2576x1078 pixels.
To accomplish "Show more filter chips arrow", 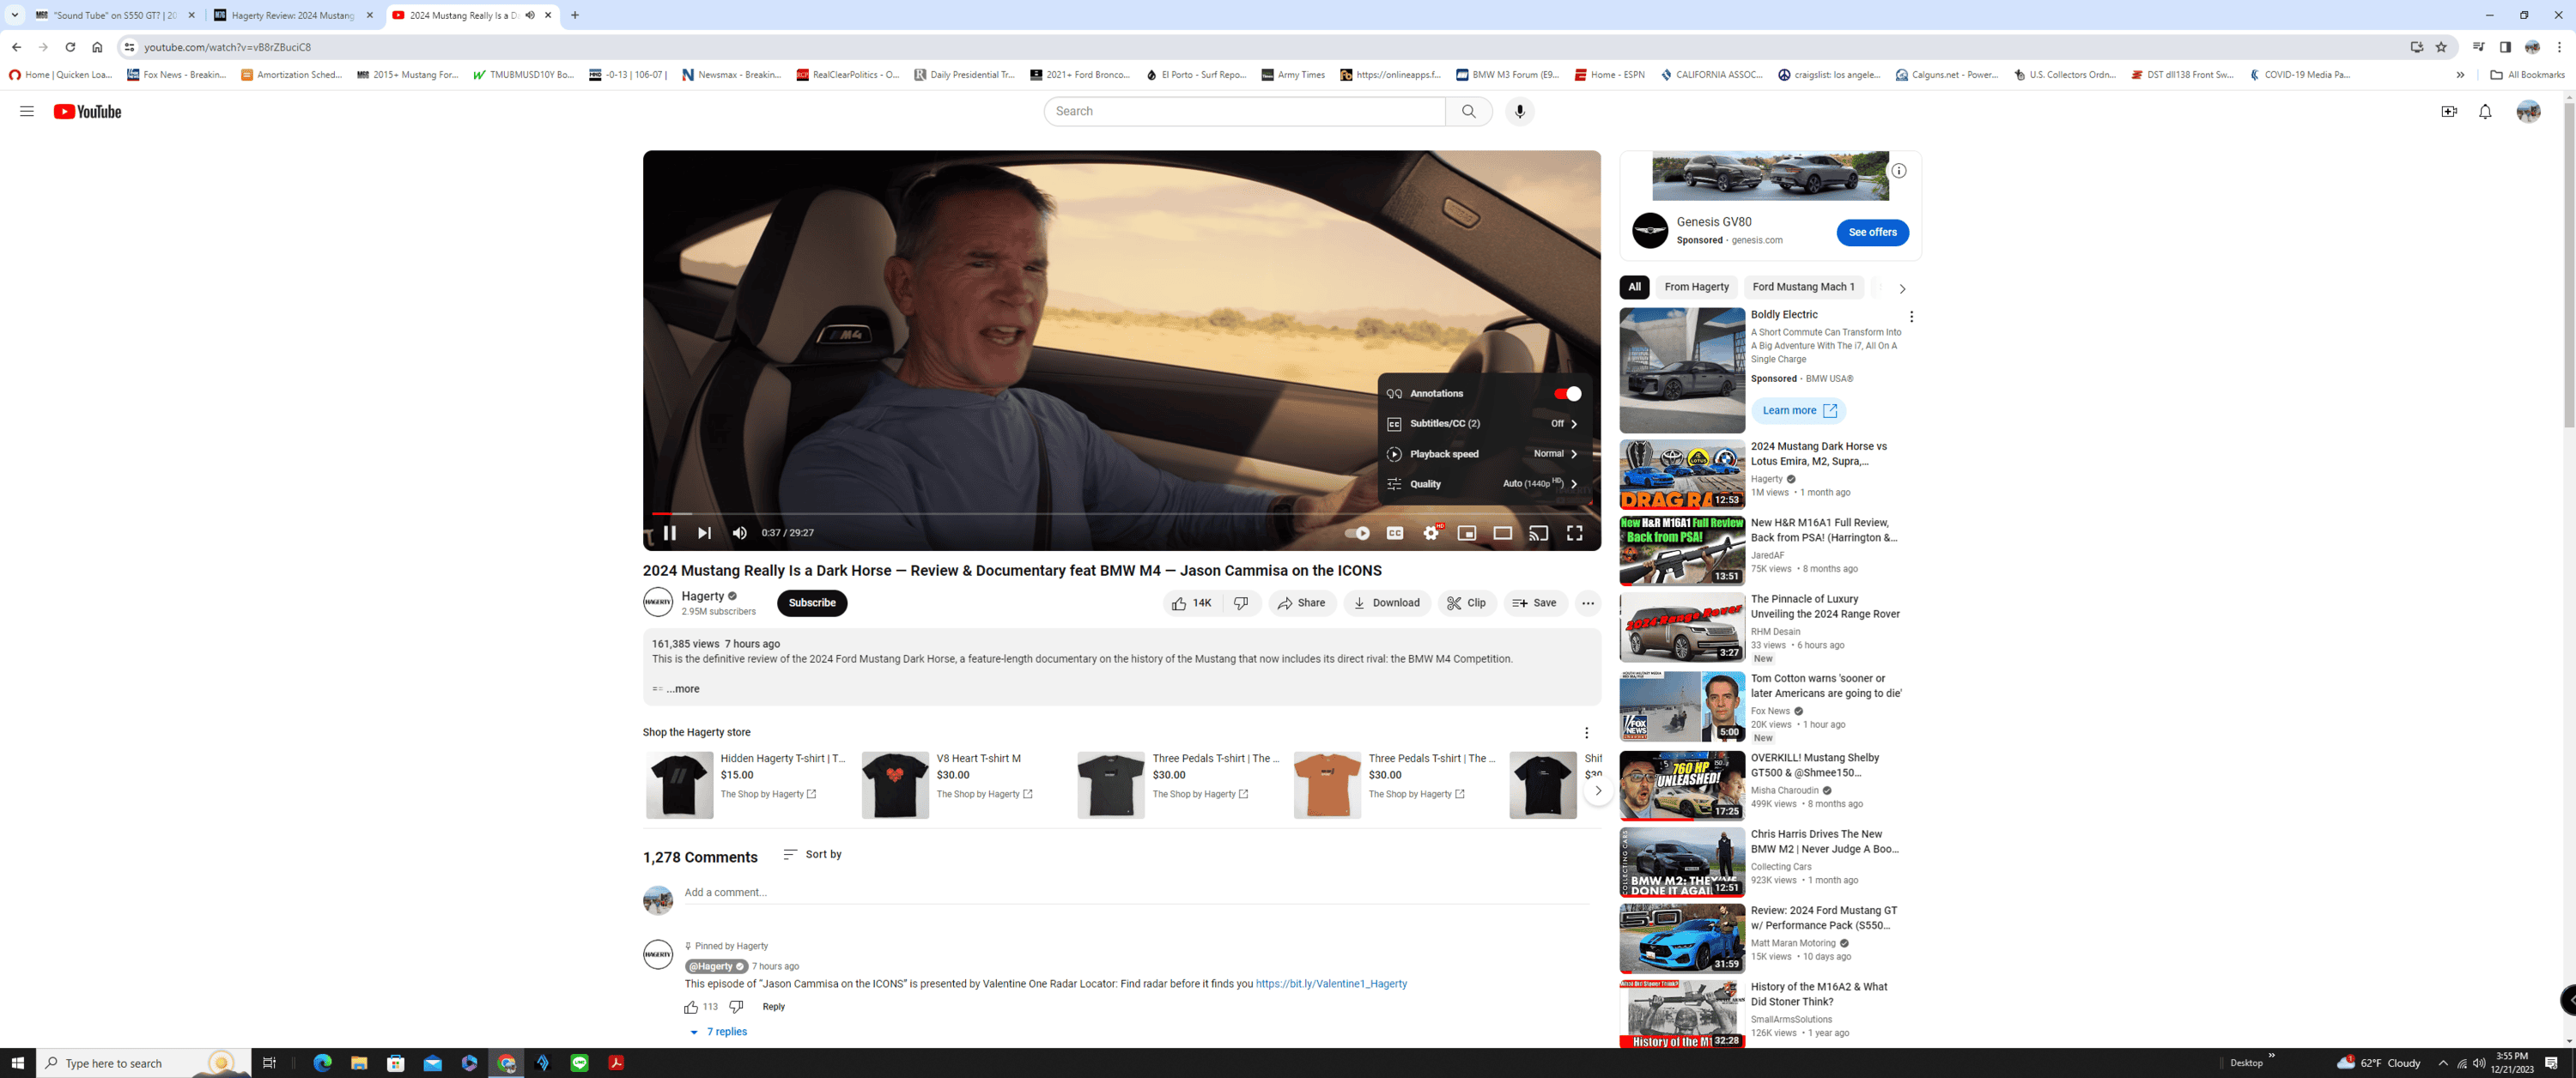I will (x=1902, y=288).
